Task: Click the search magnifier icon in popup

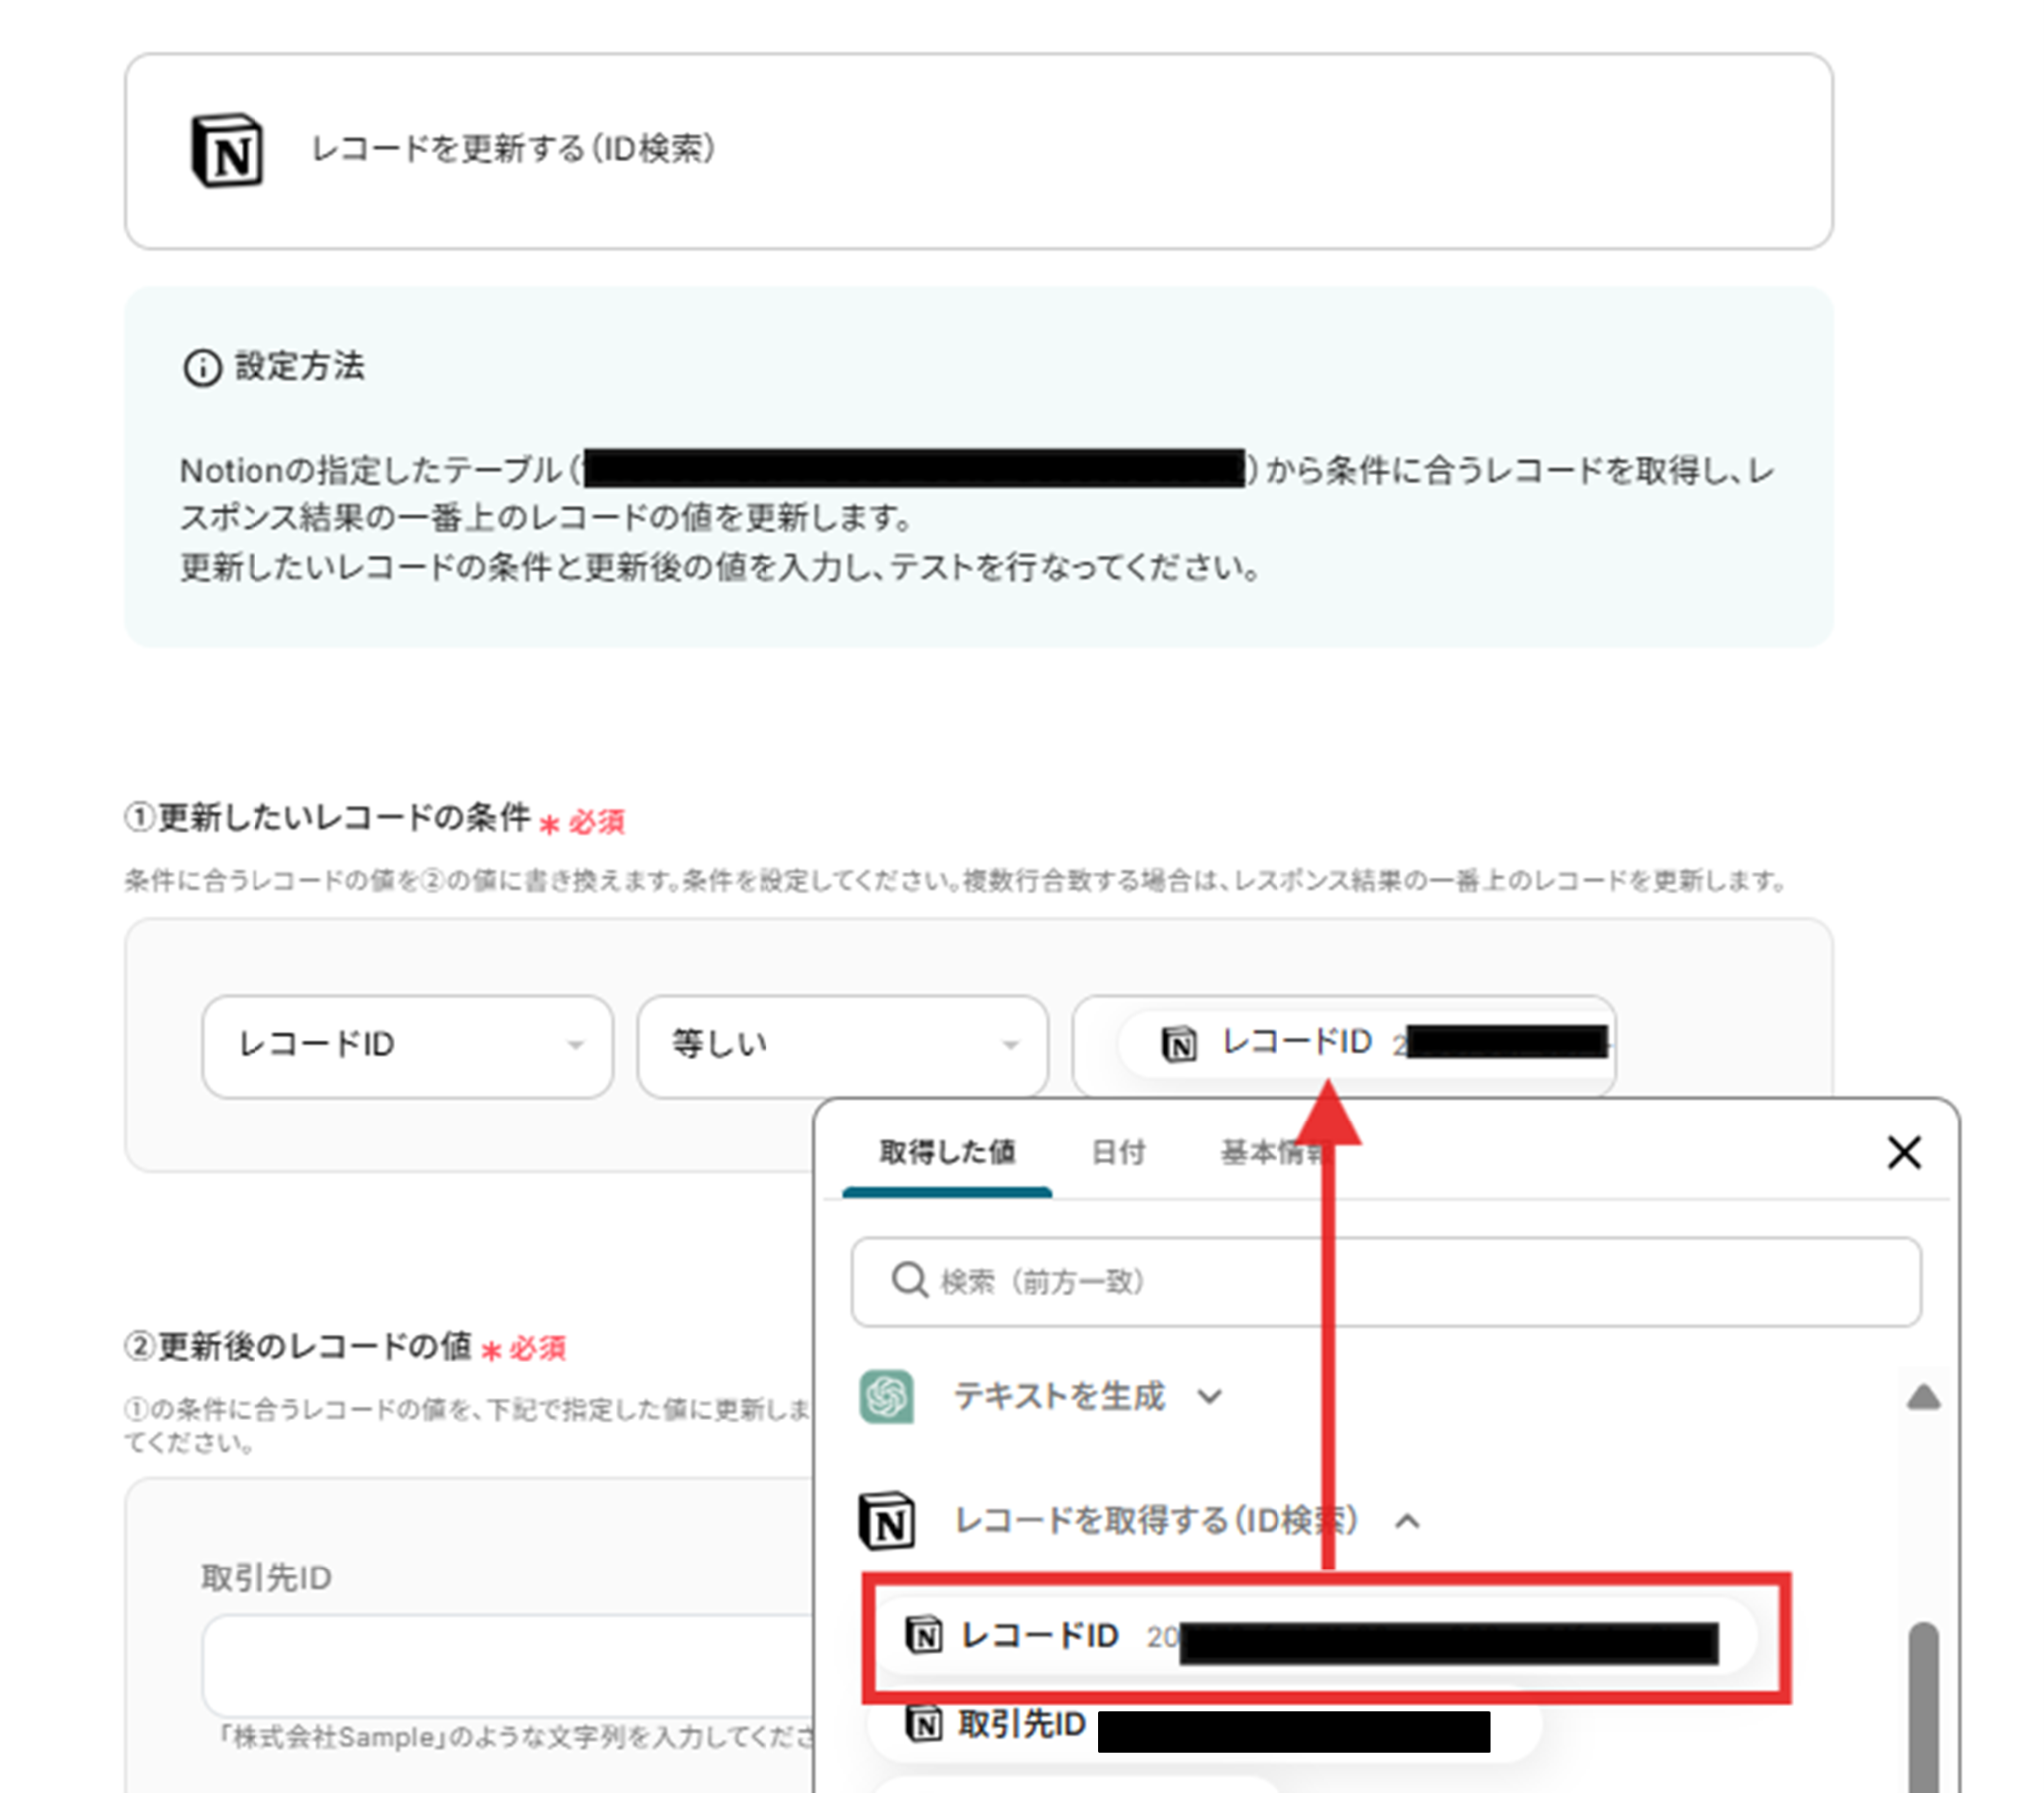Action: click(x=909, y=1280)
